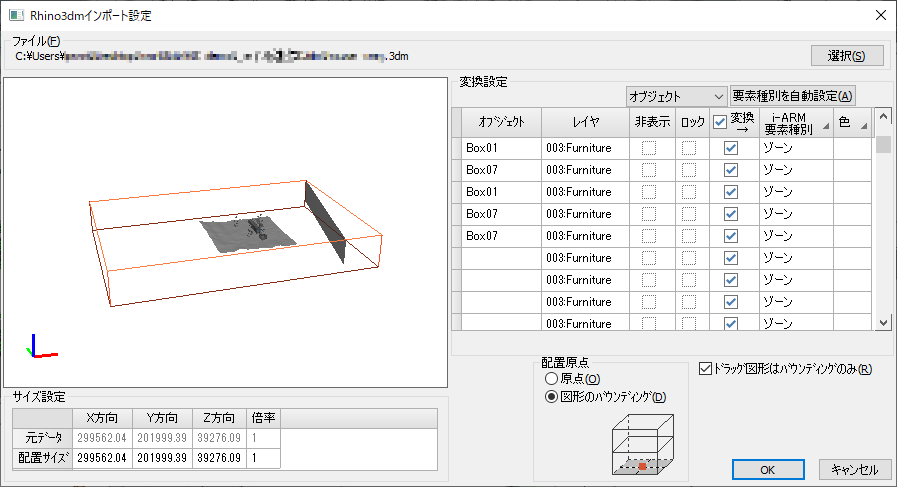Click the XYZ axis gizmo in preview
This screenshot has height=487, width=897.
click(x=41, y=347)
